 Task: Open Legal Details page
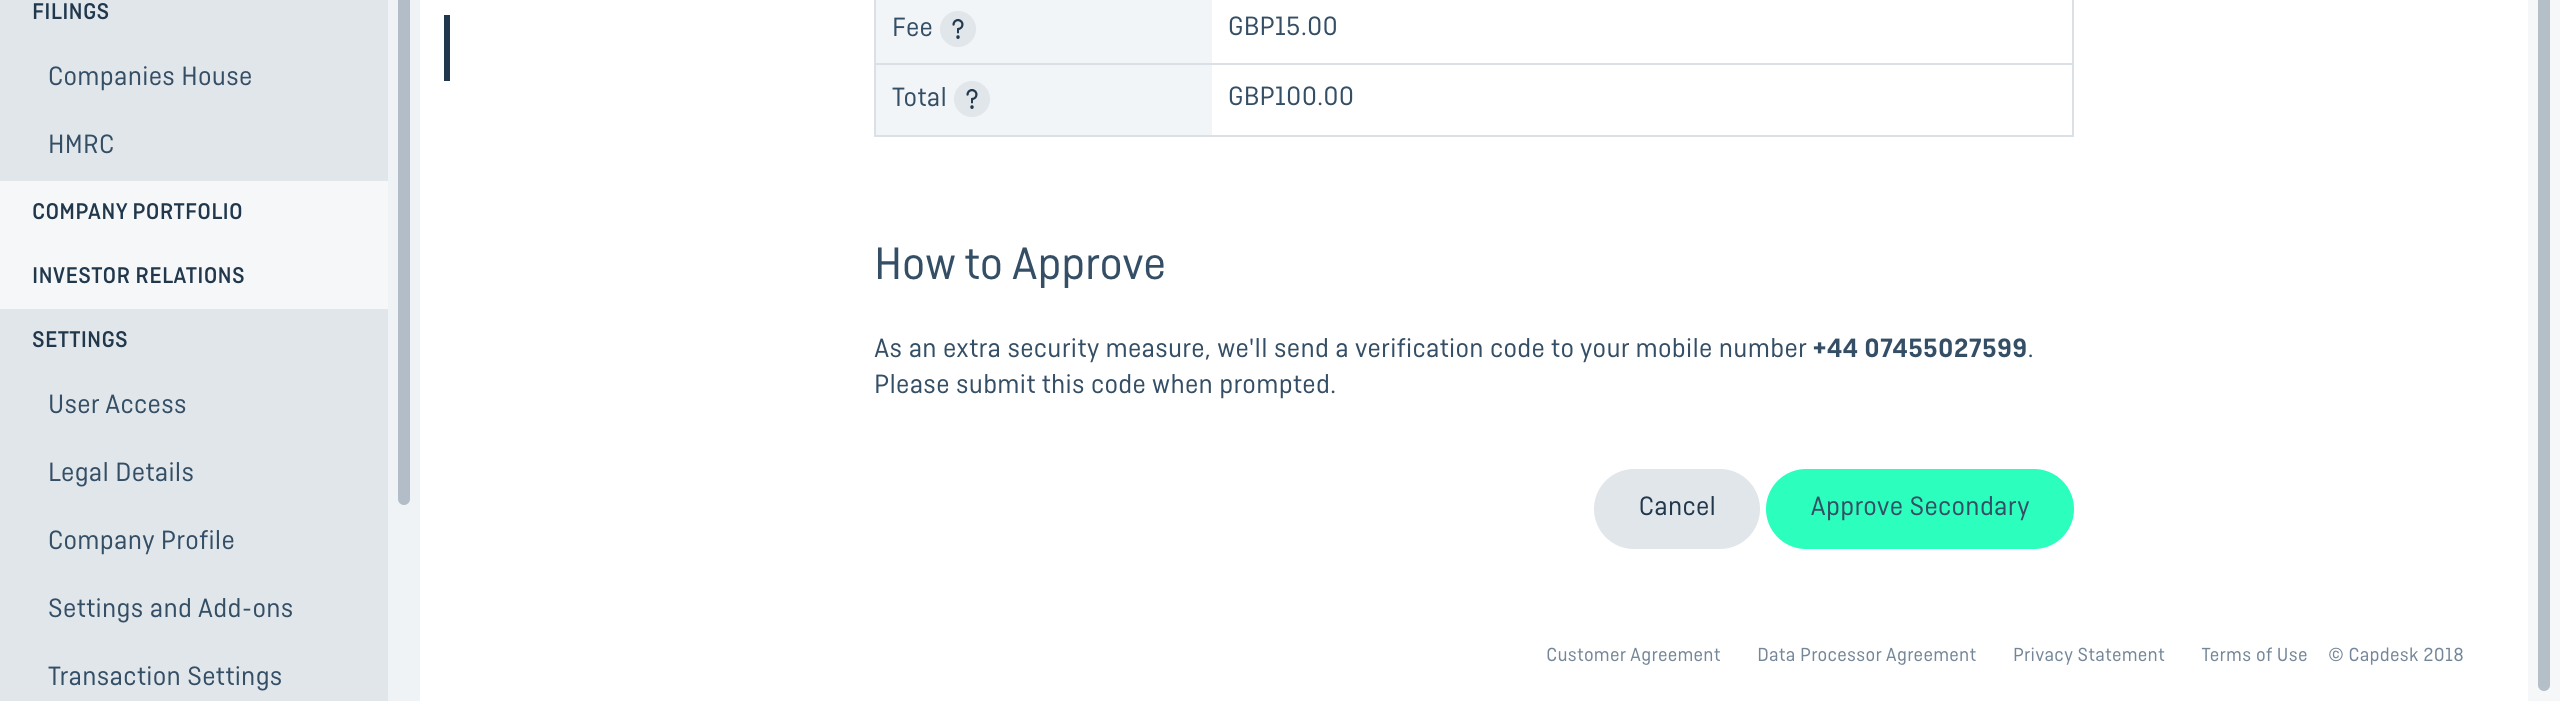point(121,473)
